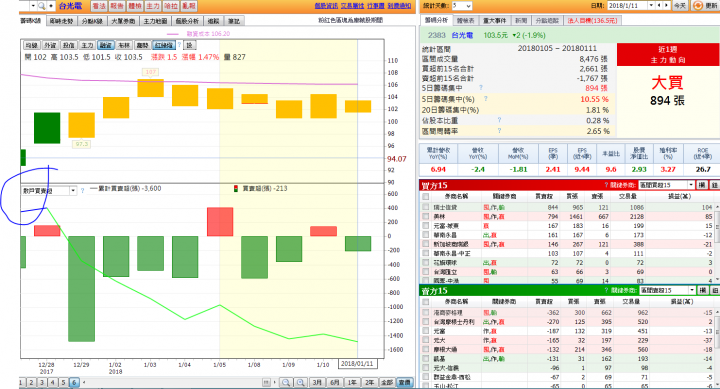The height and width of the screenshot is (389, 720).
Task: Open the 法人目標(136.5元) tab
Action: click(x=592, y=21)
